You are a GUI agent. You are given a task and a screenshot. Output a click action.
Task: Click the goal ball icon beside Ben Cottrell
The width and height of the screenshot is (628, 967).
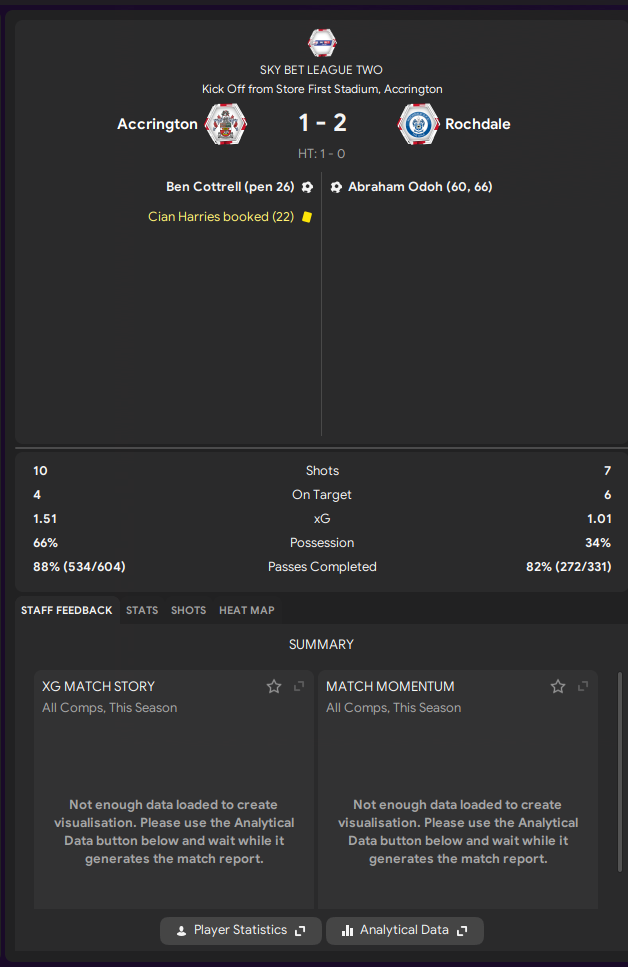pos(307,187)
